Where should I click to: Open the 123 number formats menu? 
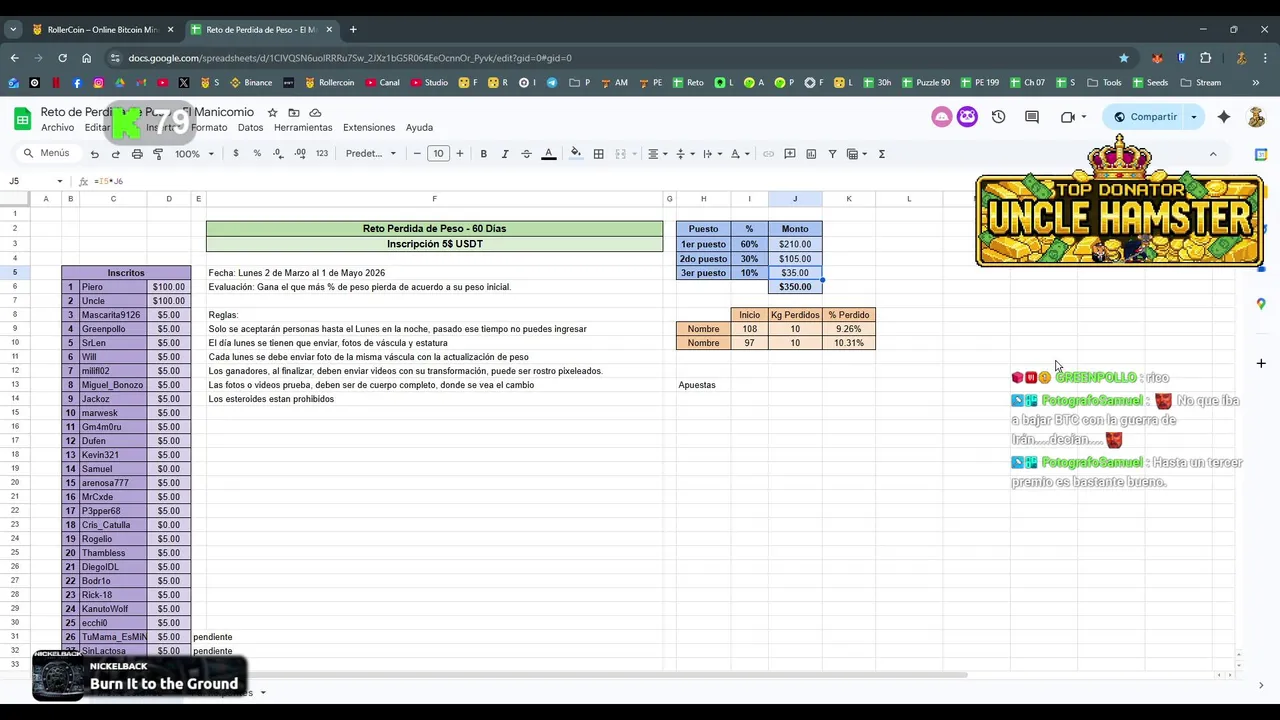click(x=322, y=154)
